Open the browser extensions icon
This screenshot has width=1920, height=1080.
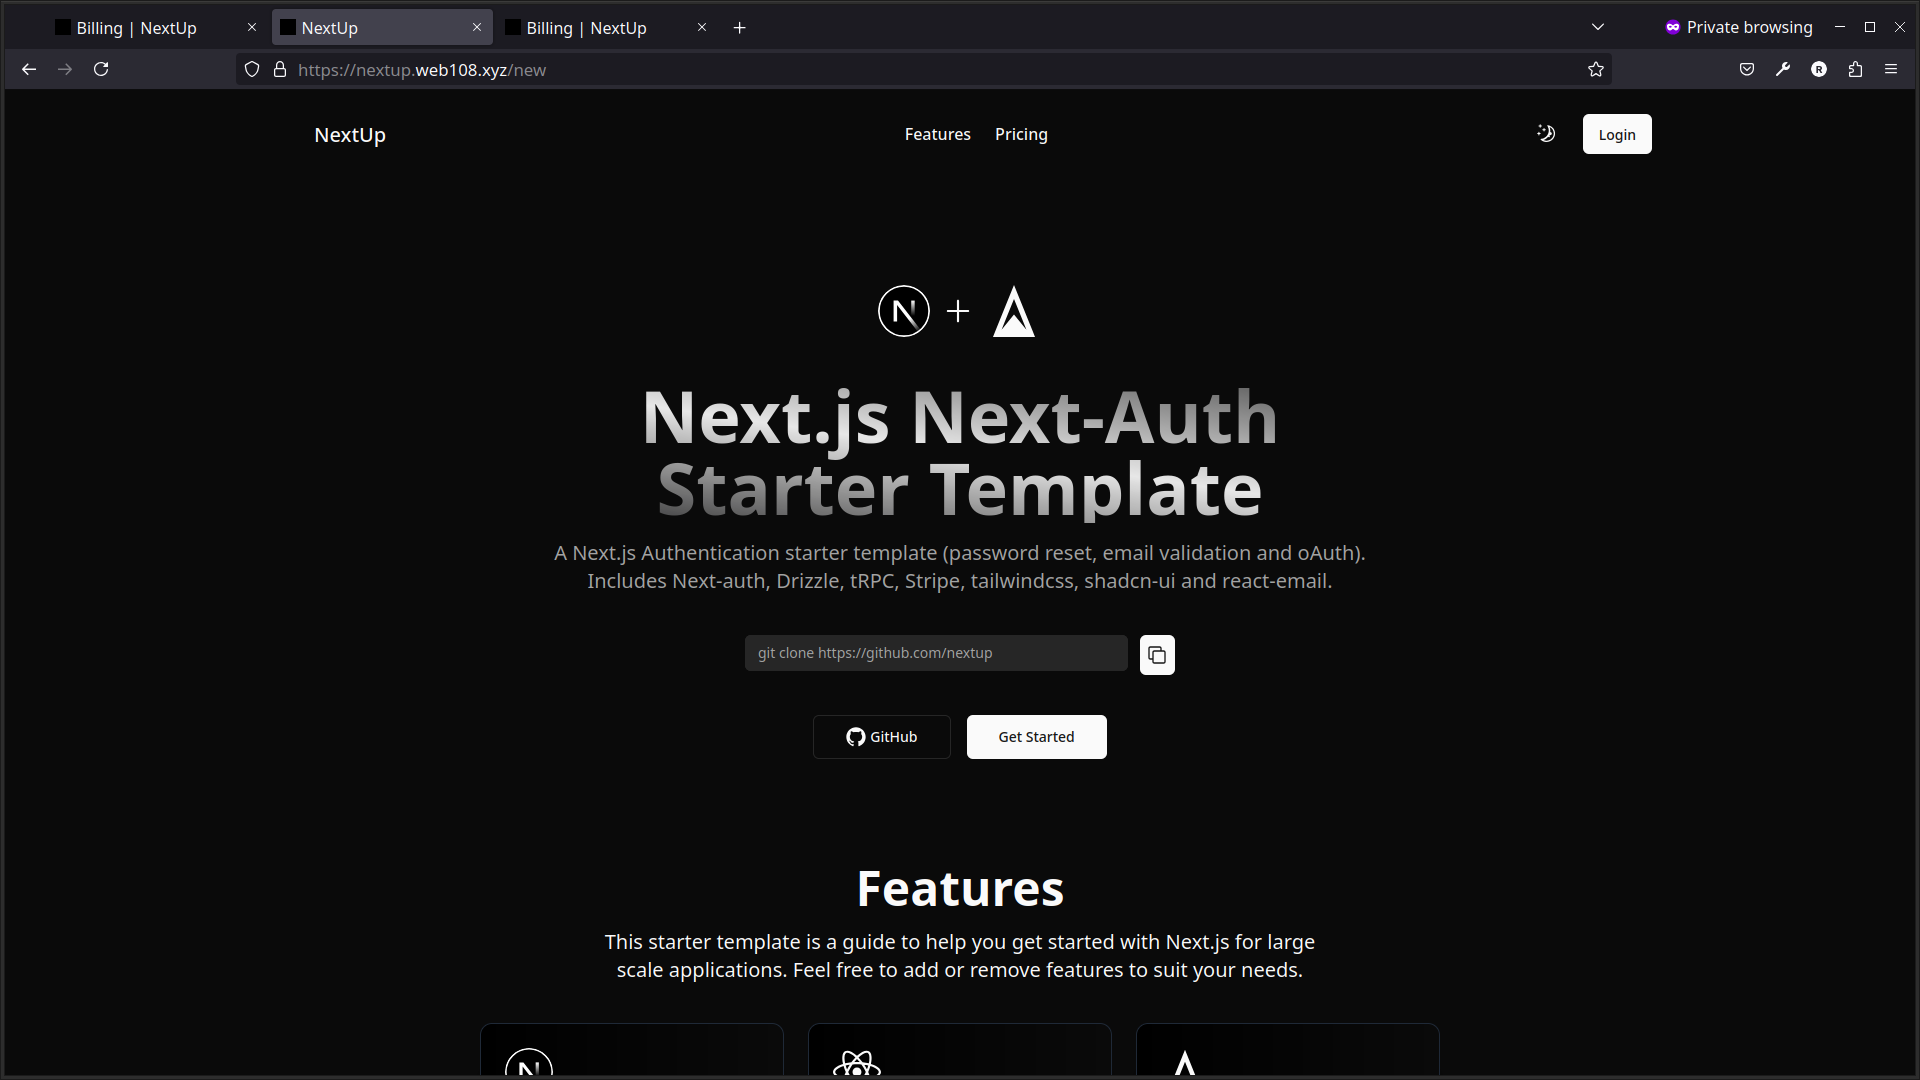pos(1855,69)
